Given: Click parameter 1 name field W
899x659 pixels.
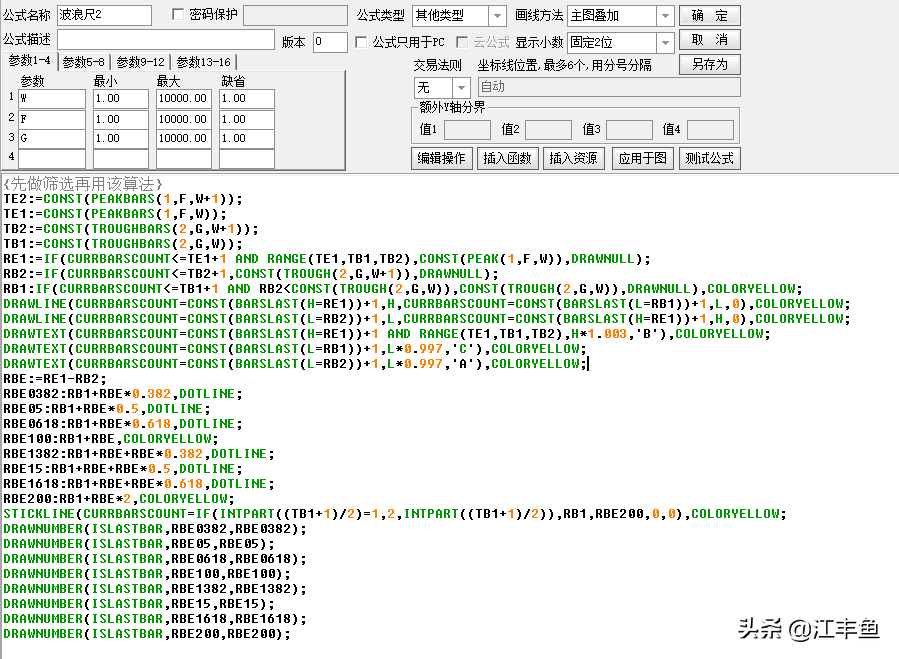Looking at the screenshot, I should (52, 99).
